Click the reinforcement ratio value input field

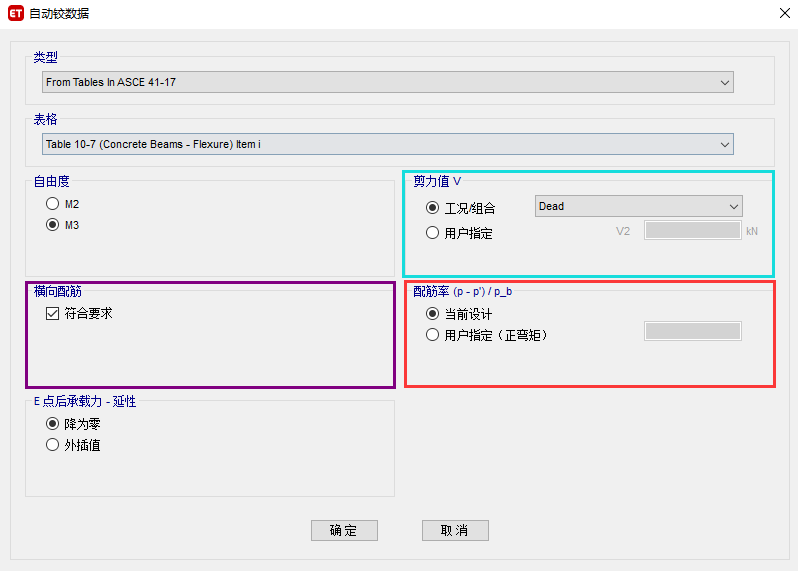[x=693, y=331]
